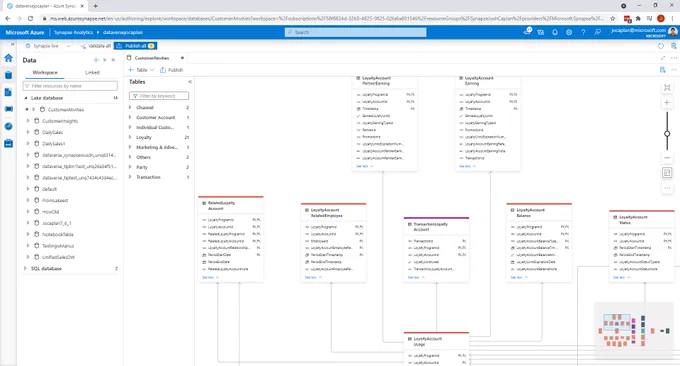Viewport: 680px width, 366px height.
Task: Open a new browser tab
Action: (95, 6)
